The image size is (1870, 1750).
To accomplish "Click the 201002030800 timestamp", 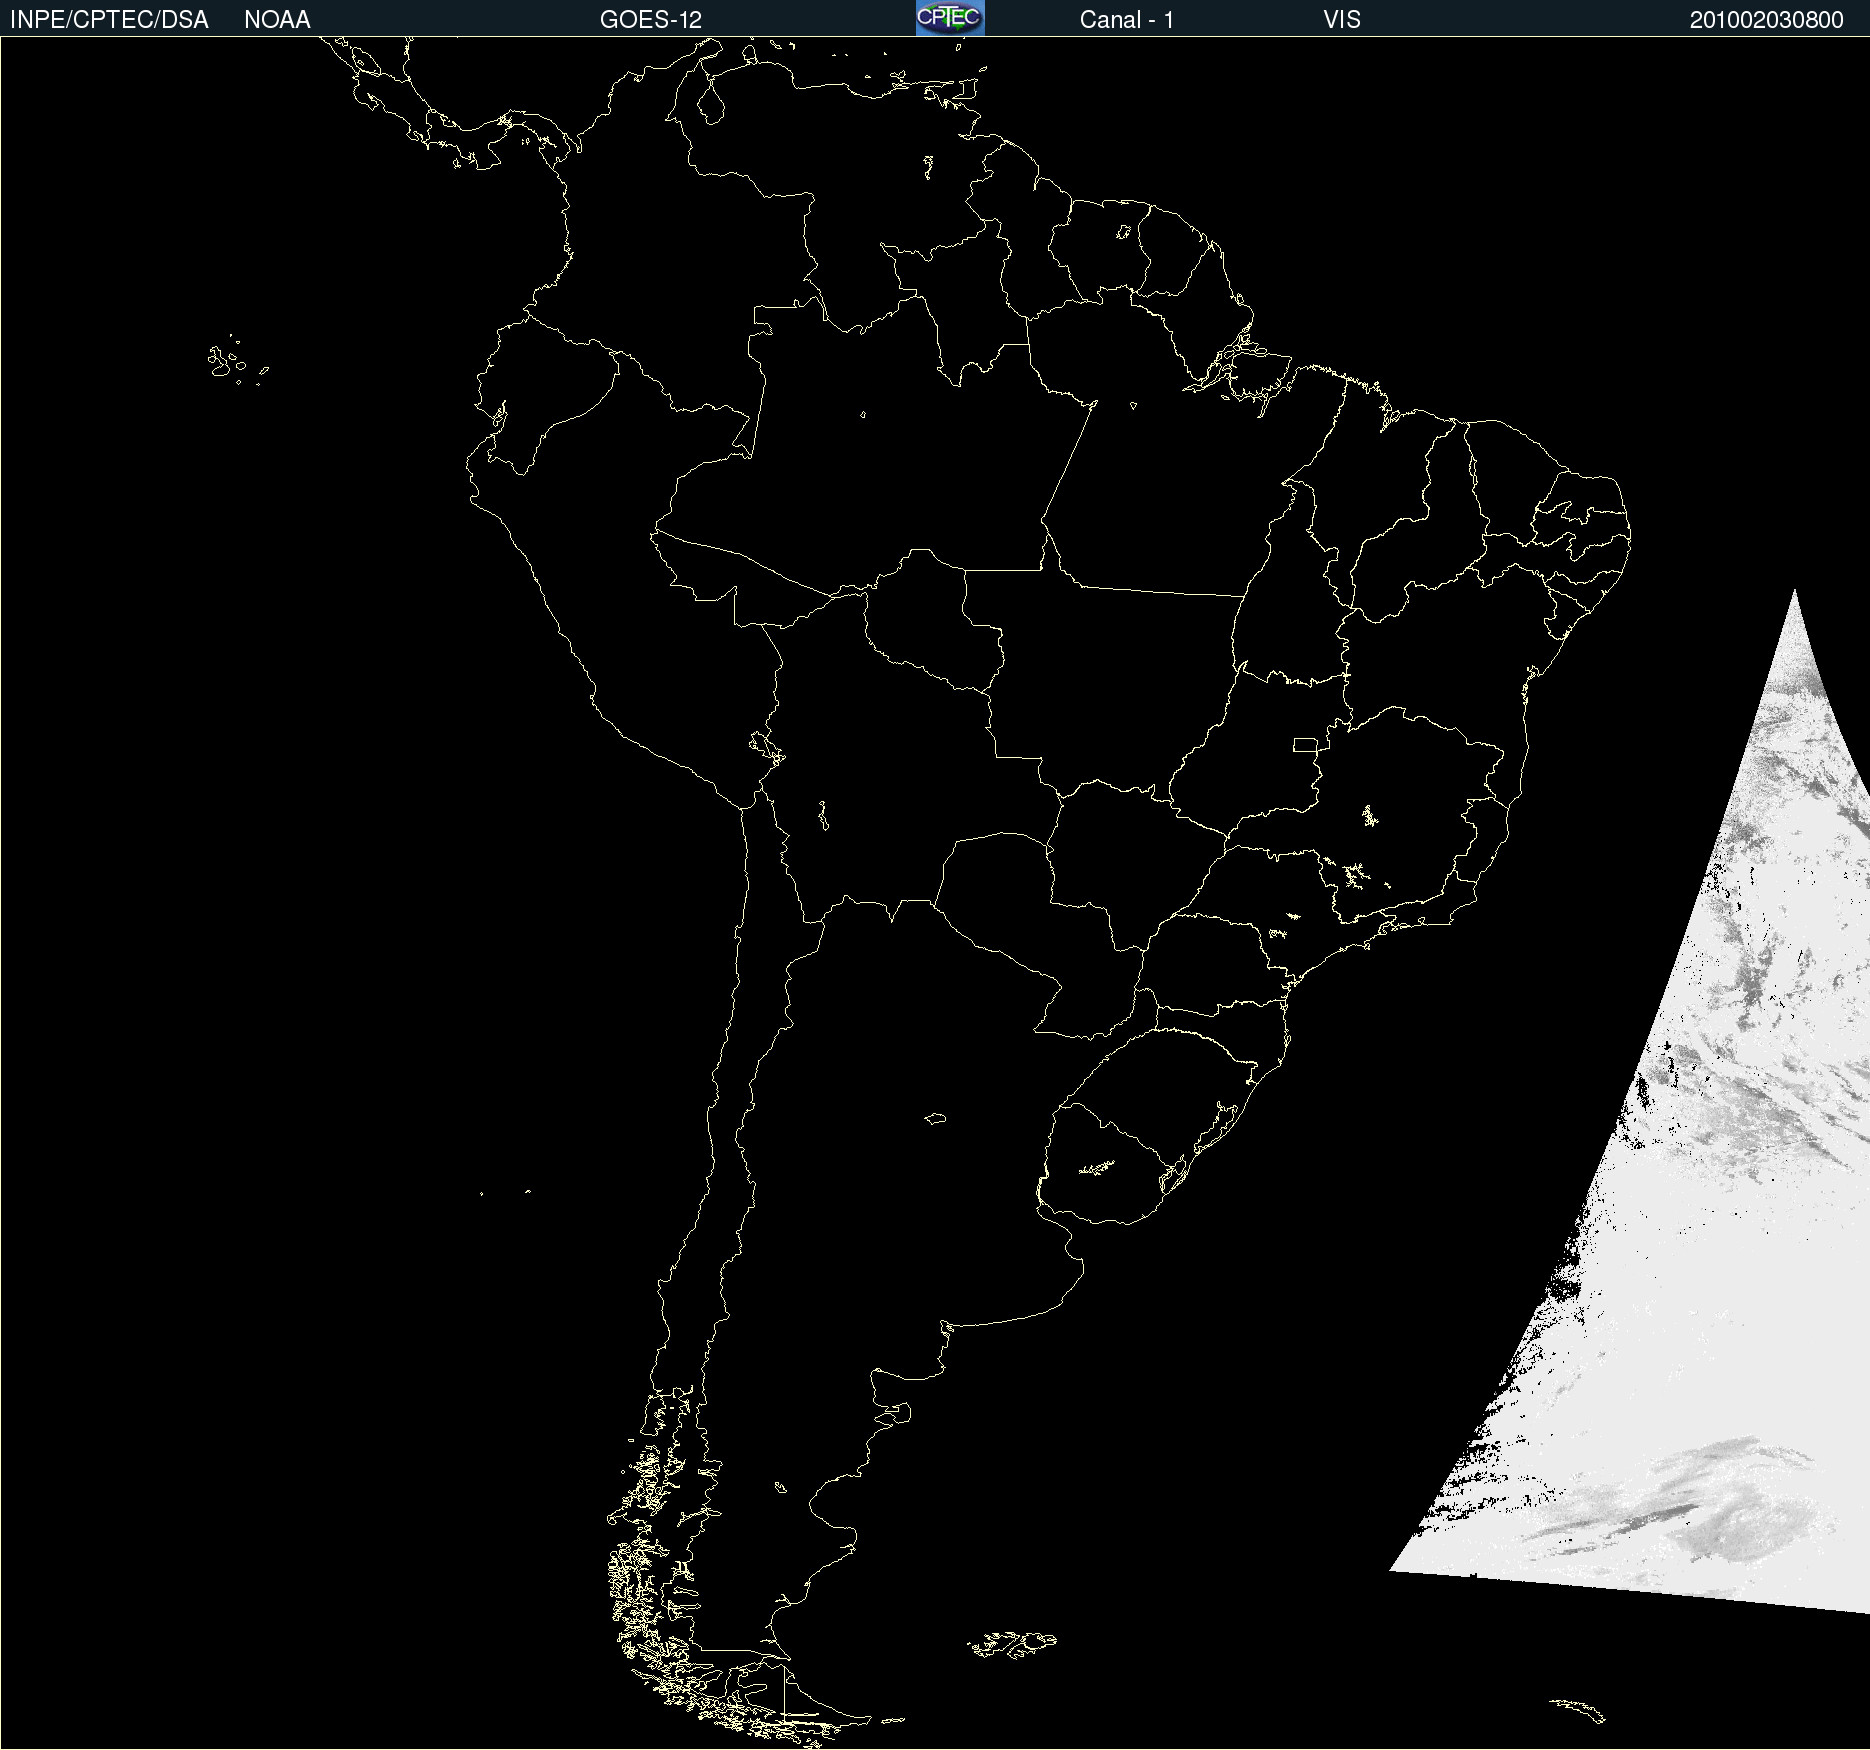I will [x=1767, y=20].
